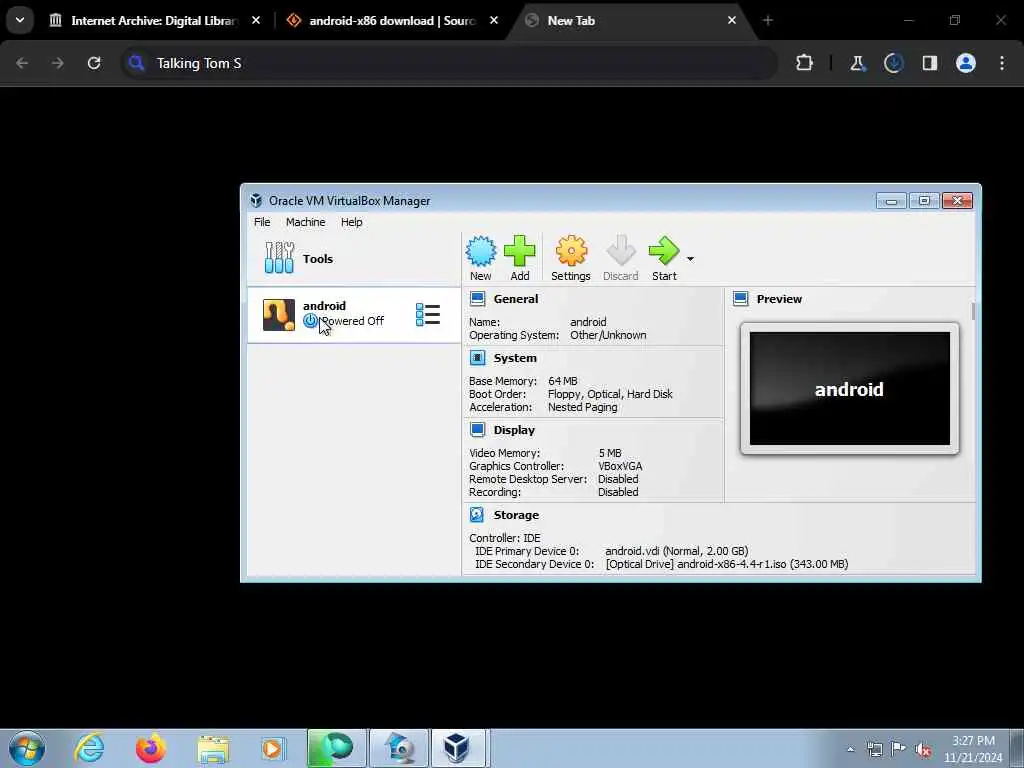
Task: Click the Action Center flag tray icon
Action: (x=899, y=749)
